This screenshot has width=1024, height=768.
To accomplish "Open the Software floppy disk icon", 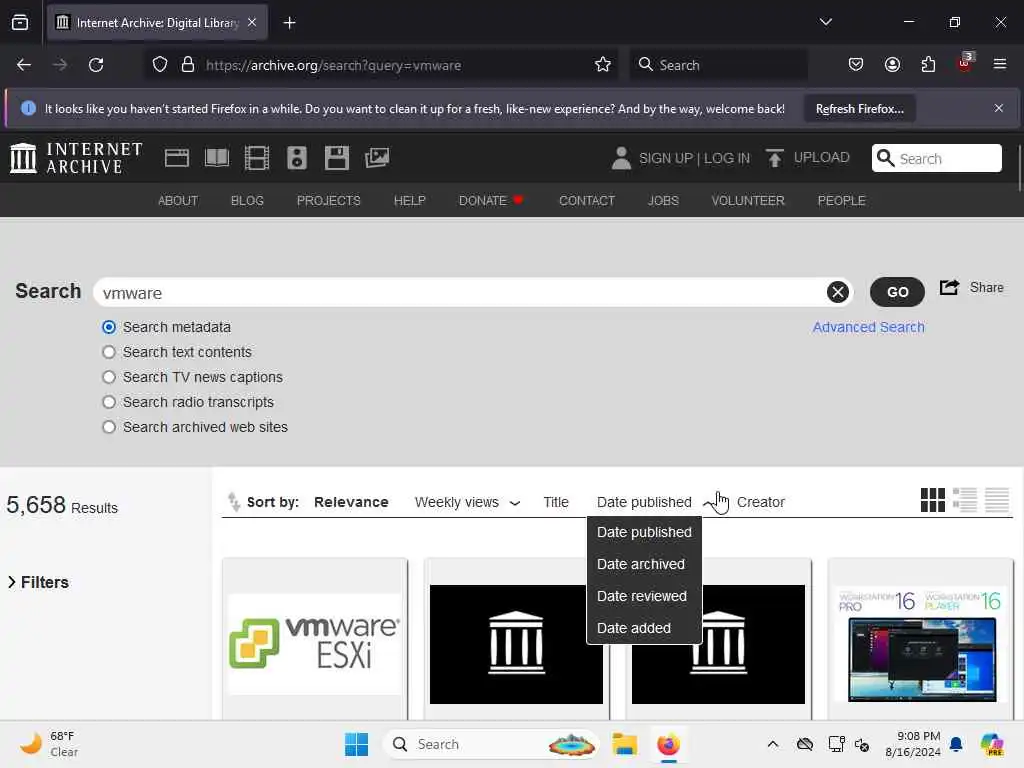I will point(337,158).
